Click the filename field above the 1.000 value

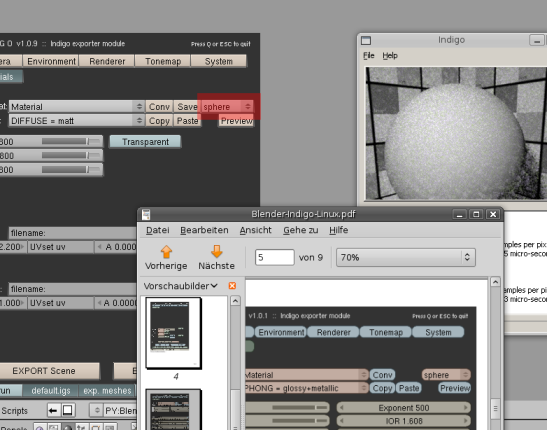click(x=73, y=289)
